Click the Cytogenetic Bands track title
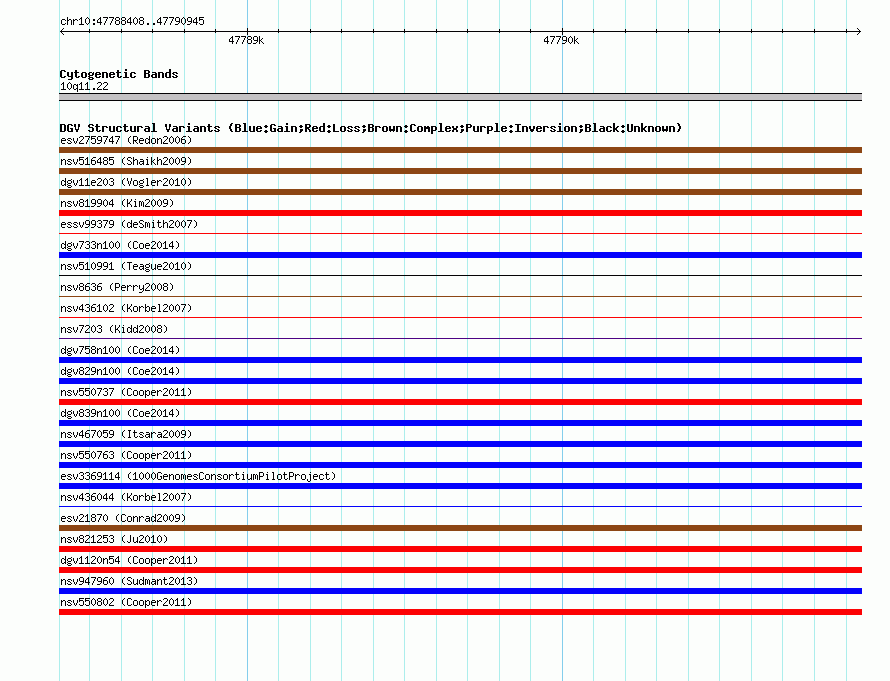This screenshot has height=681, width=890. coord(119,74)
